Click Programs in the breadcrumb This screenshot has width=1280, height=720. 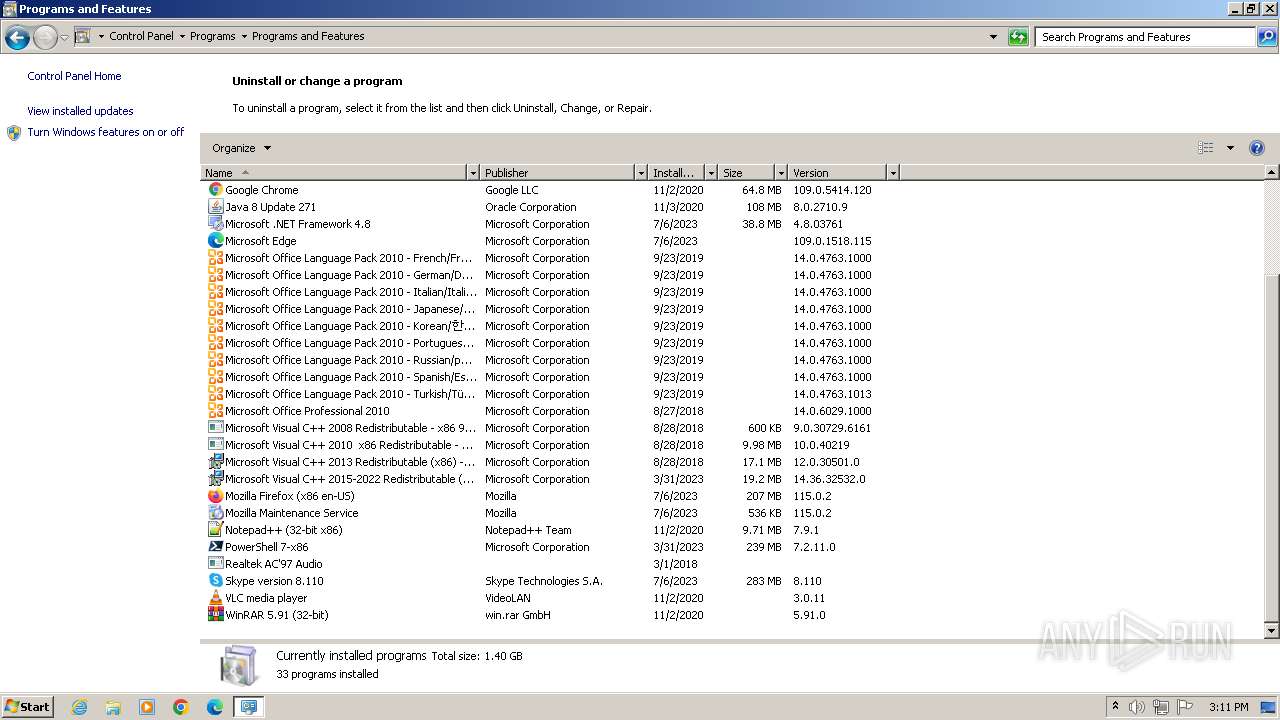(x=213, y=36)
